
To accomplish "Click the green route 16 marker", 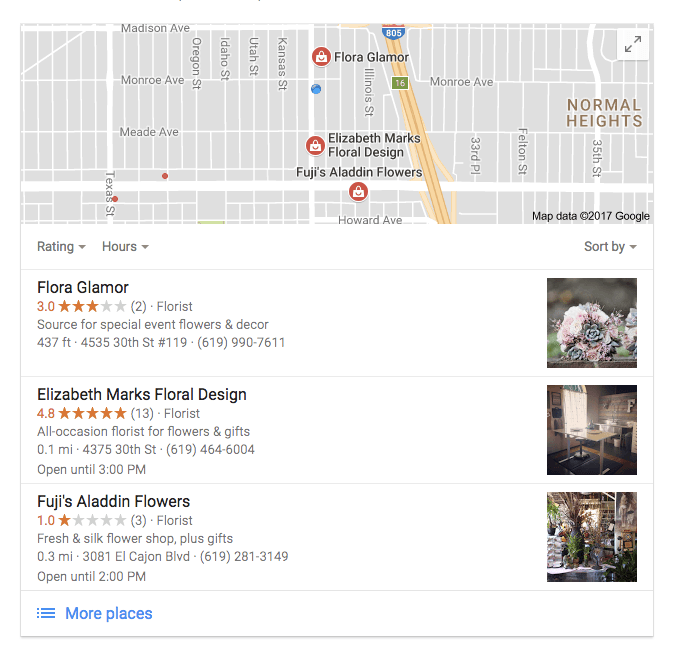I will 400,83.
